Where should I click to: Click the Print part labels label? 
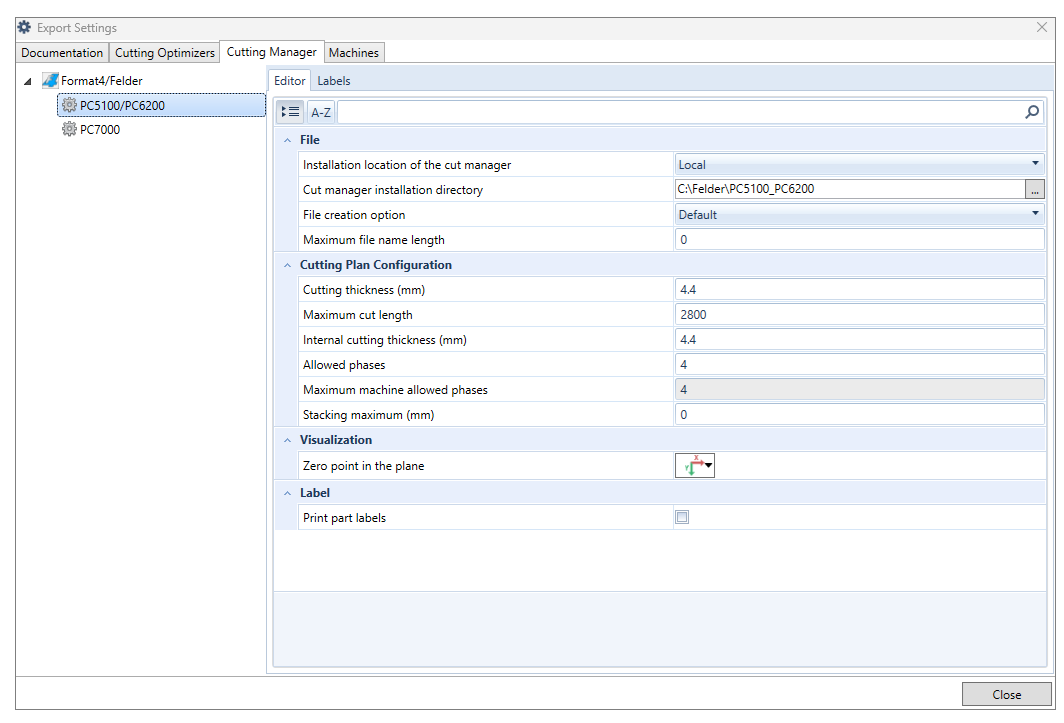(x=344, y=517)
